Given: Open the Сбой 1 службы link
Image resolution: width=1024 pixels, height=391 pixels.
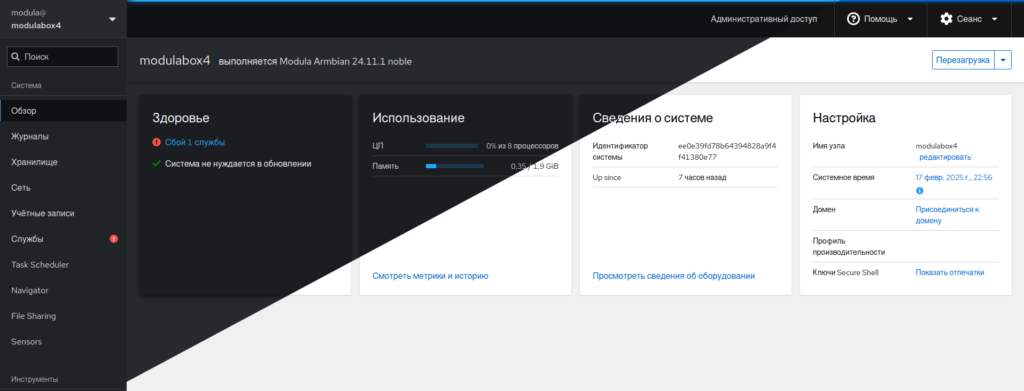Looking at the screenshot, I should 195,142.
